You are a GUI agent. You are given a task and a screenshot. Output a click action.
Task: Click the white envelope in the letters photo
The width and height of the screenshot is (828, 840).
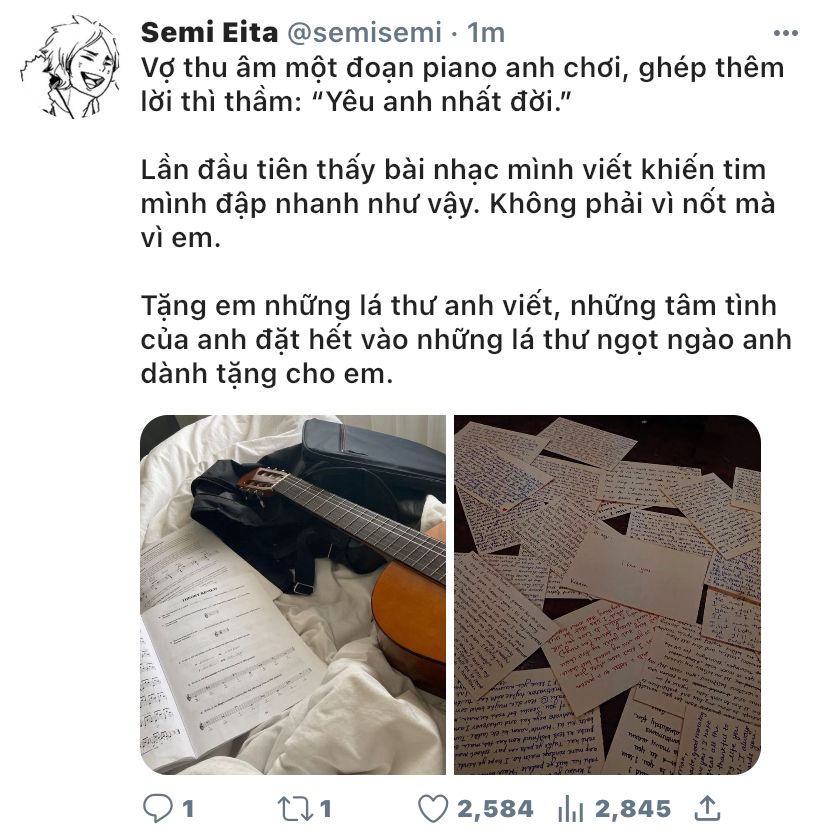[636, 576]
